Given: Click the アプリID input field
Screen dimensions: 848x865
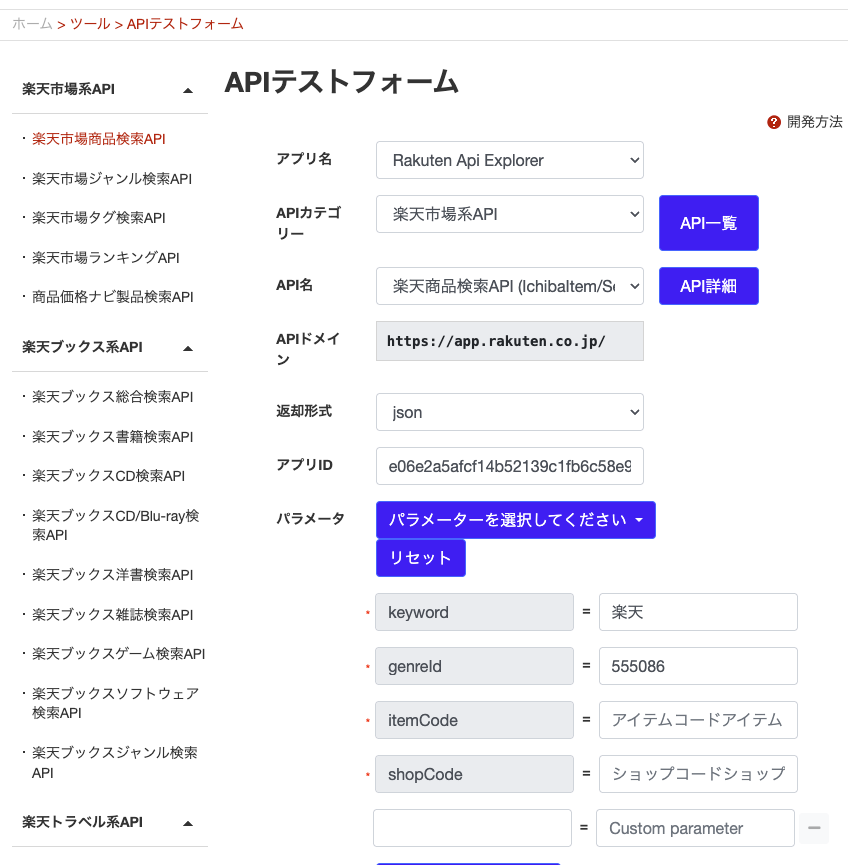Looking at the screenshot, I should [510, 466].
